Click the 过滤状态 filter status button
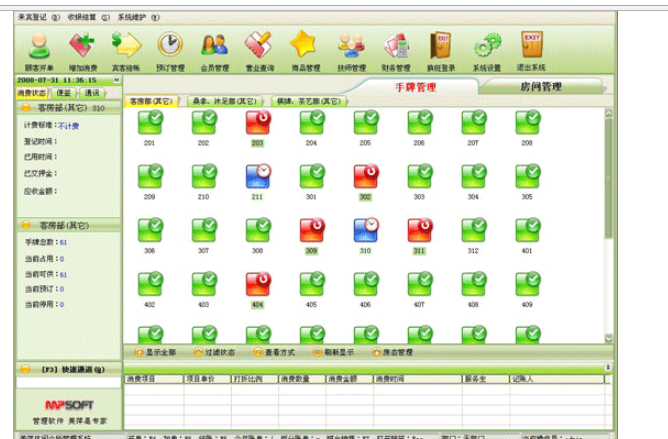 pos(214,352)
